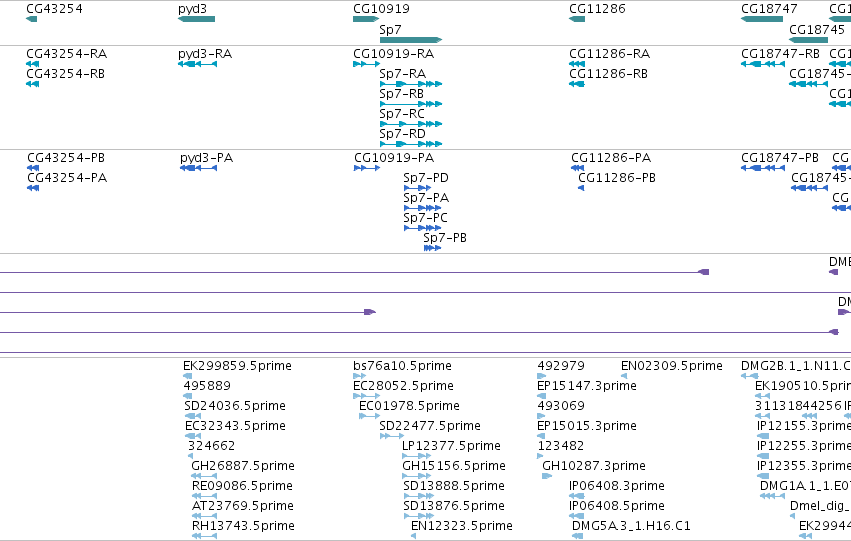Select EST LP12377.5prime
Screen dimensions: 851x541
click(451, 447)
